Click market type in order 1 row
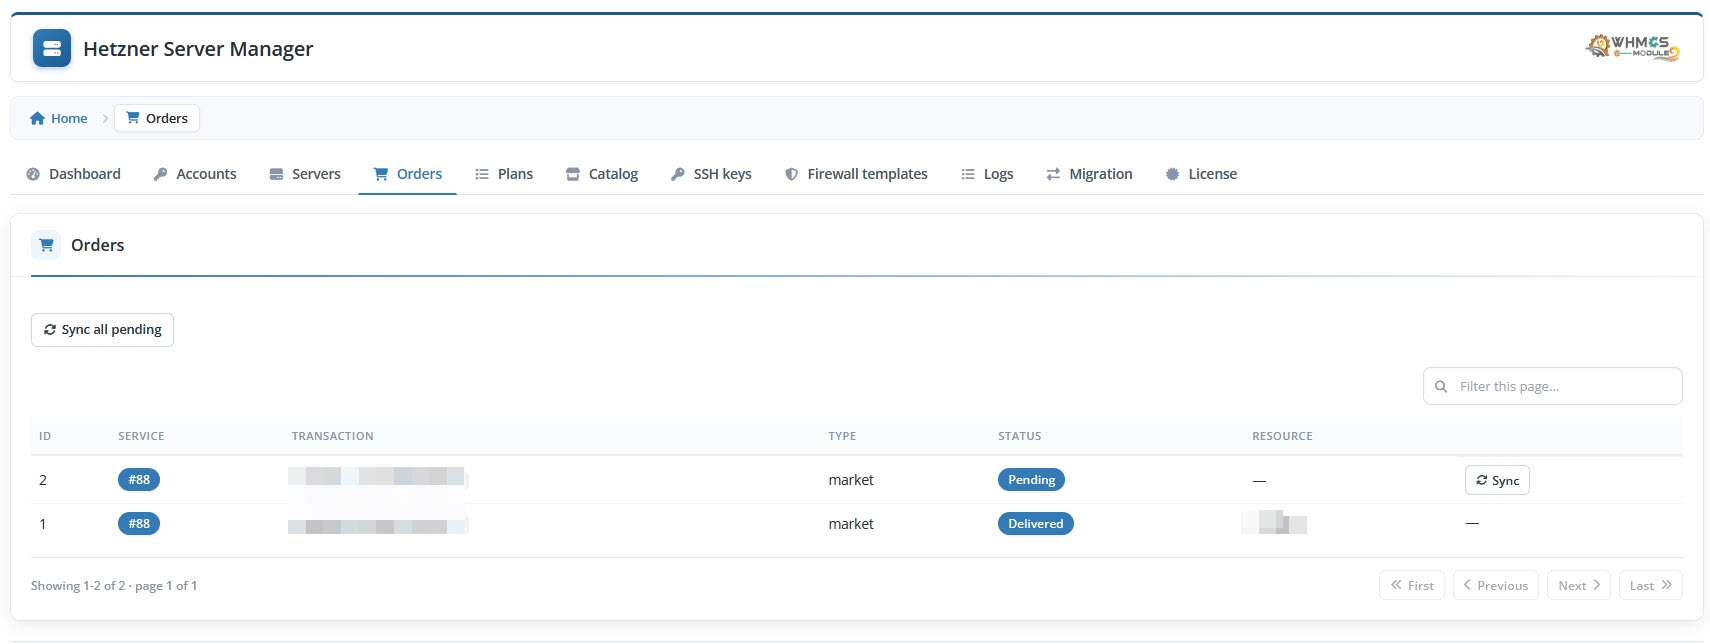The width and height of the screenshot is (1710, 644). pyautogui.click(x=851, y=524)
